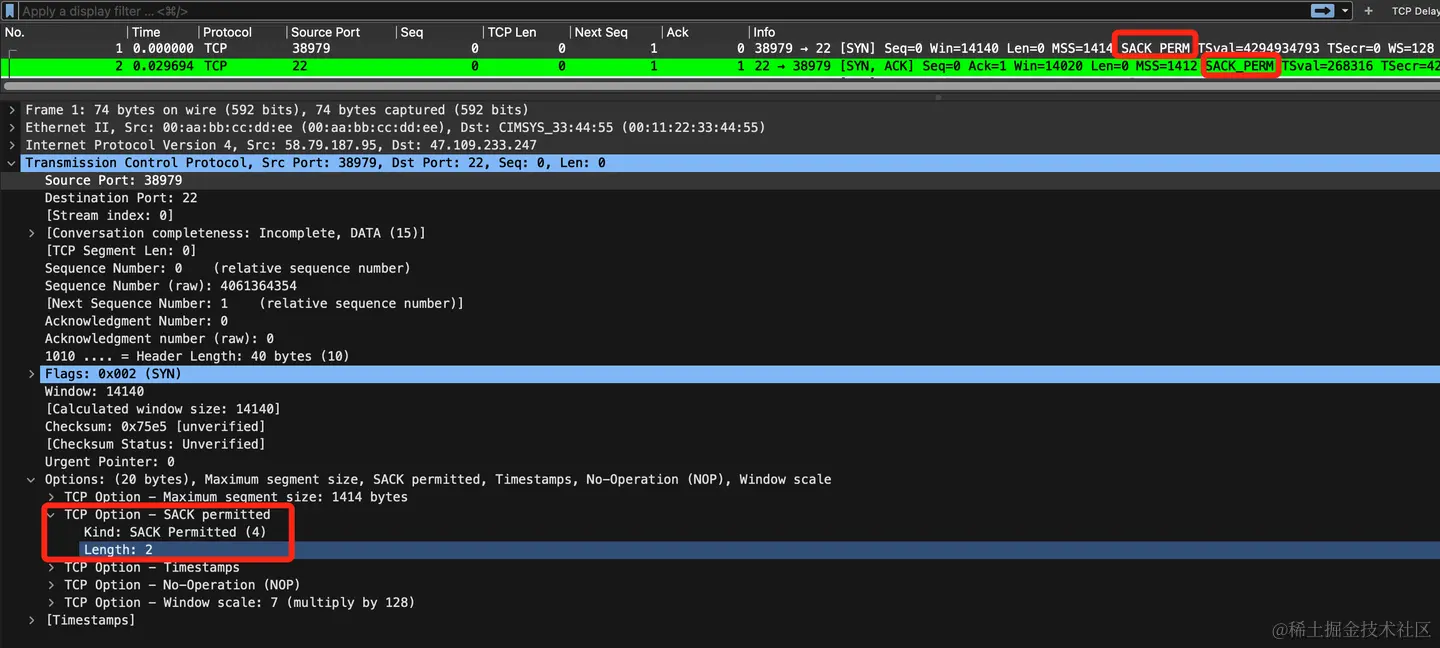Select '[Checksum Status: Unverified]' row
Viewport: 1440px width, 648px height.
point(720,444)
